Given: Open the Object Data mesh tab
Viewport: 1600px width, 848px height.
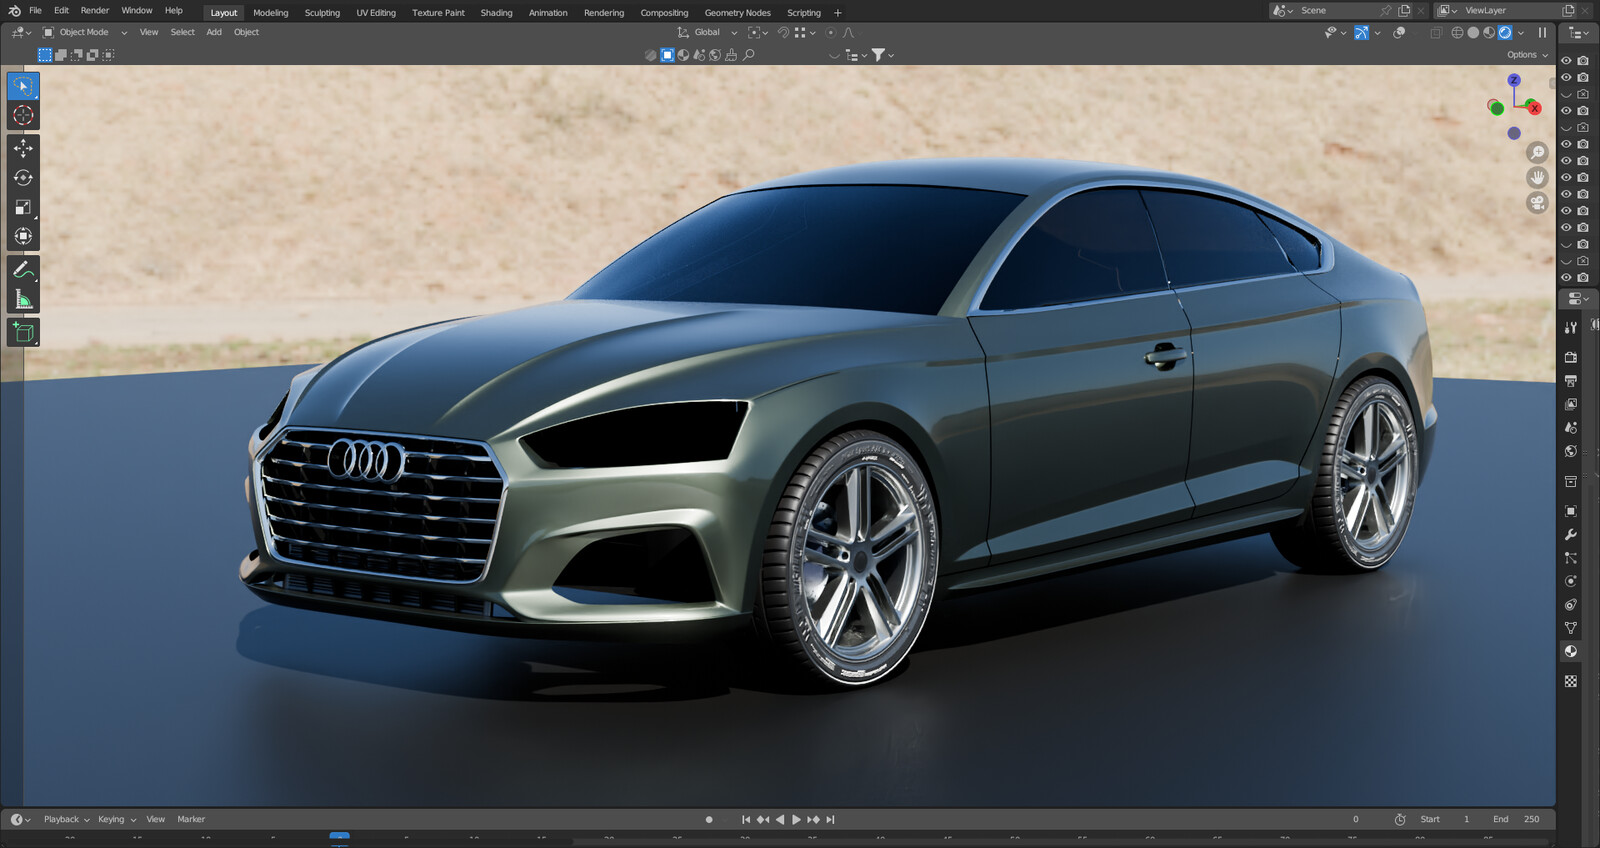Looking at the screenshot, I should point(1571,628).
